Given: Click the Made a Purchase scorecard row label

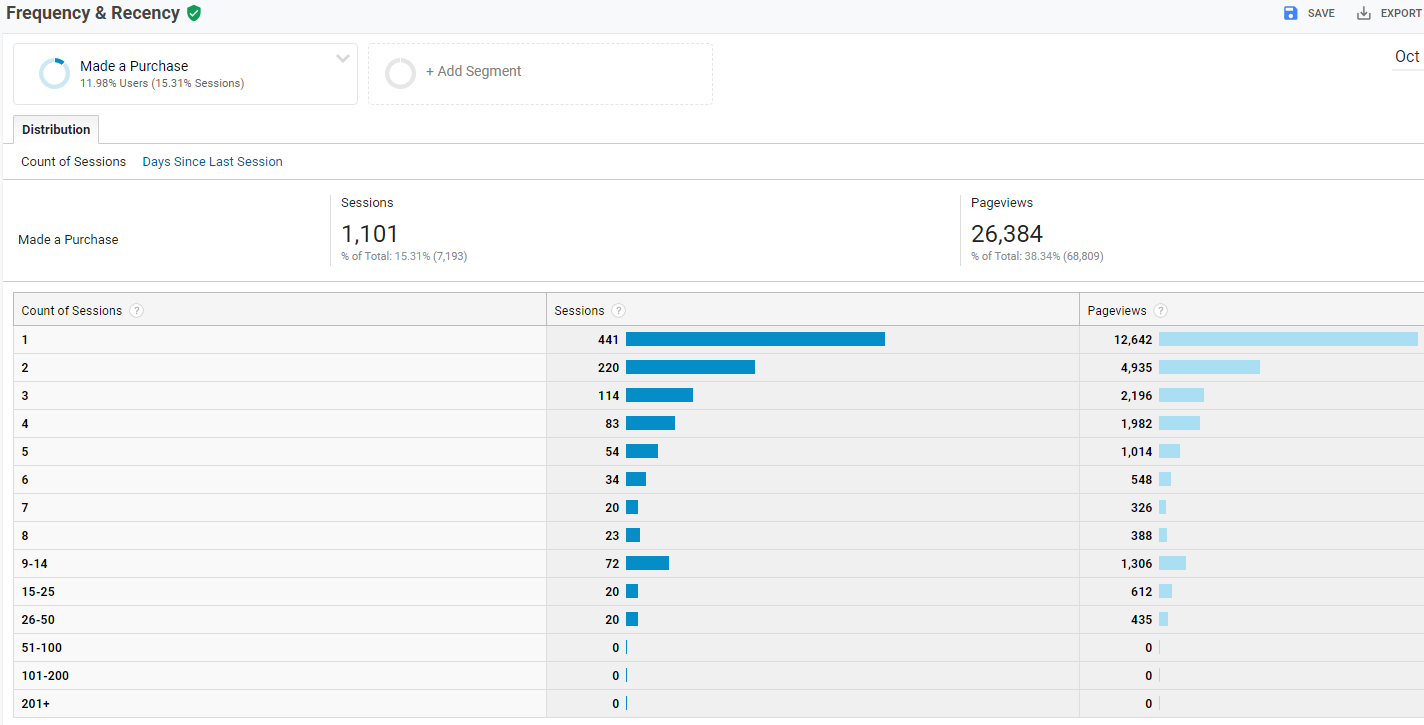Looking at the screenshot, I should tap(68, 240).
